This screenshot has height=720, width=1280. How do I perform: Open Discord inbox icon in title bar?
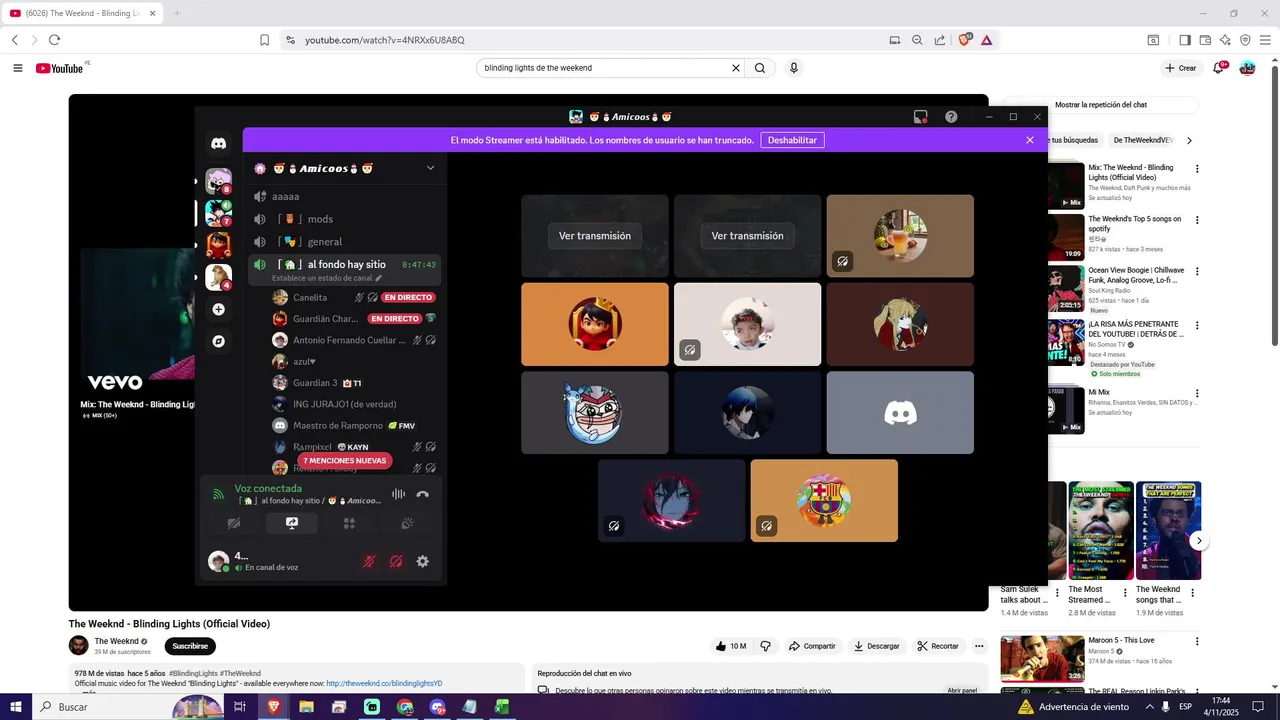[x=920, y=117]
